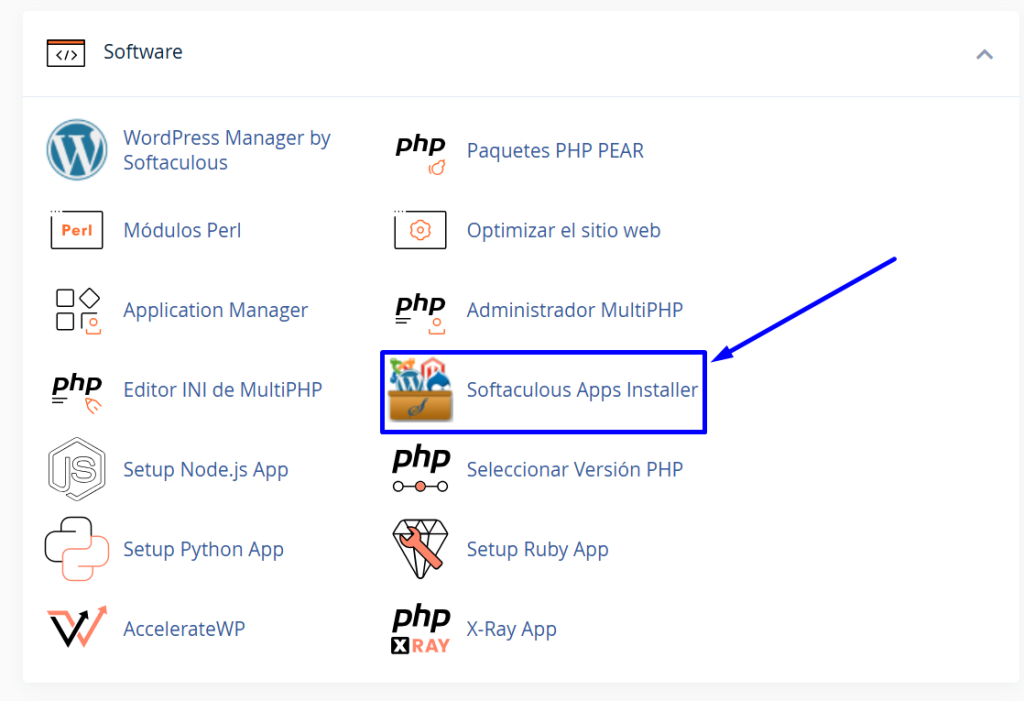
Task: Click the Perl modules icon
Action: click(76, 229)
